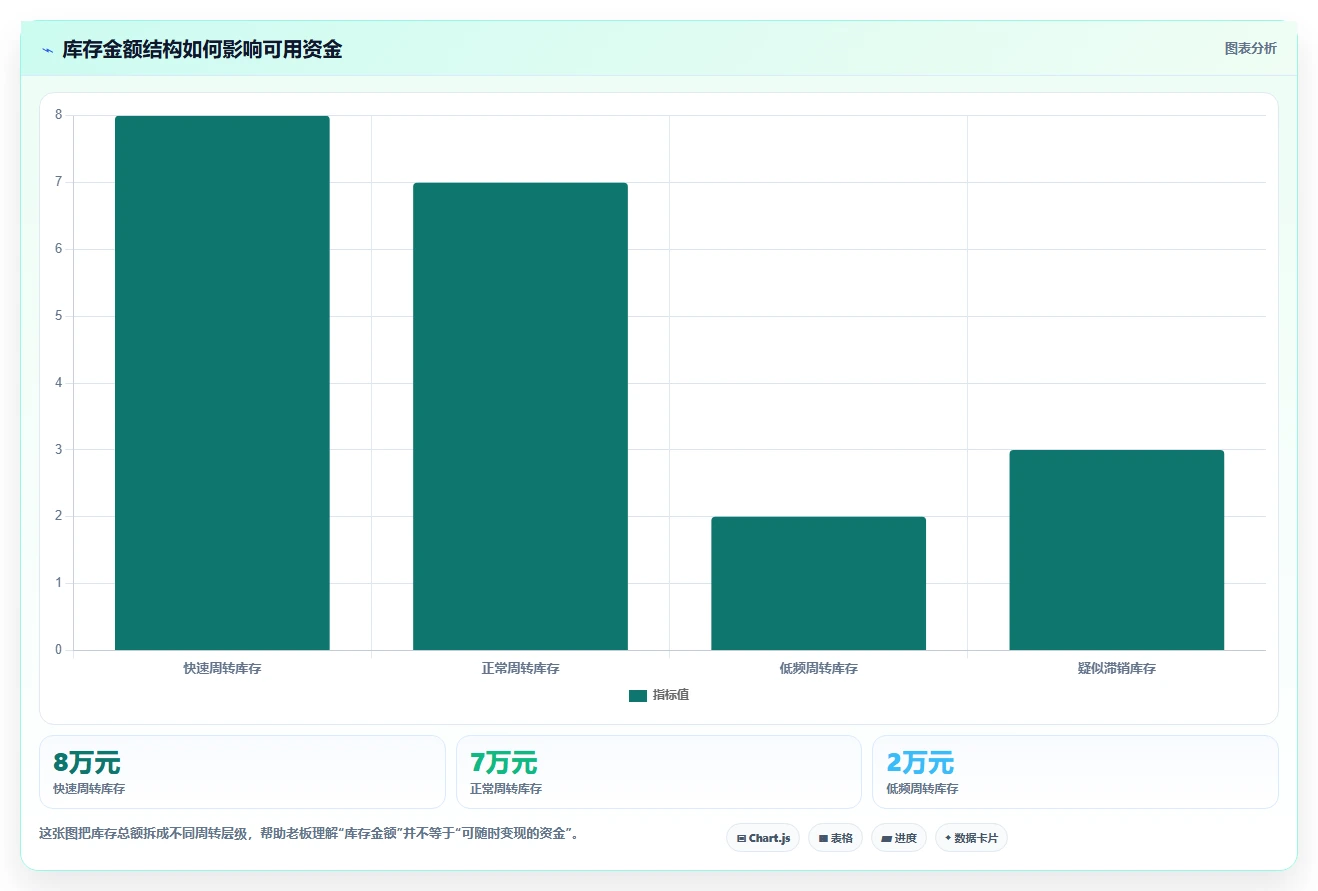Click the 疑似滞销库存 bar in chart
Image resolution: width=1318 pixels, height=891 pixels.
tap(1116, 550)
